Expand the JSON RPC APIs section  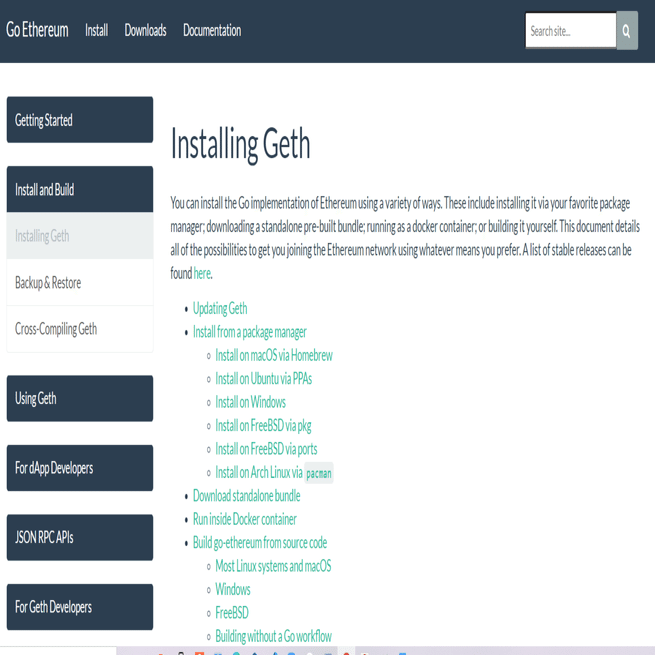(x=80, y=537)
